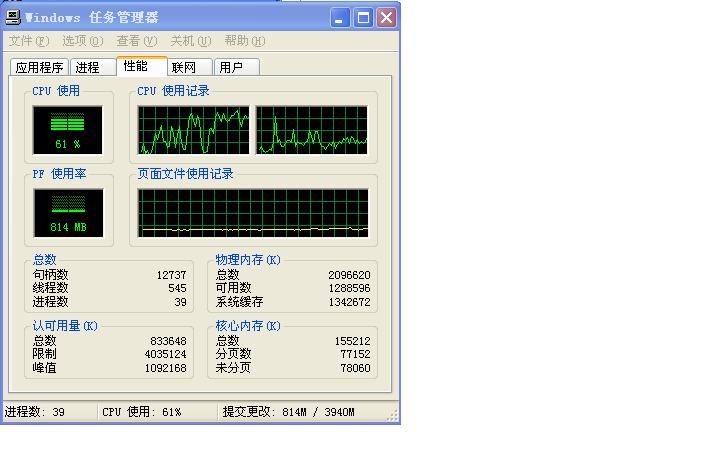
Task: Click the 系统缓存 label
Action: [x=239, y=302]
